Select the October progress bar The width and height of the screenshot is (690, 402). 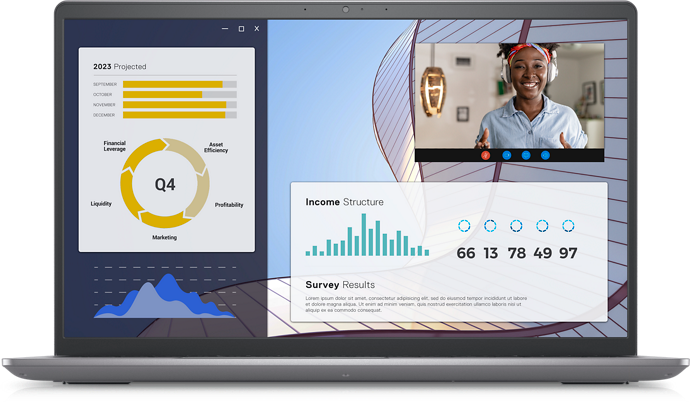tap(180, 95)
